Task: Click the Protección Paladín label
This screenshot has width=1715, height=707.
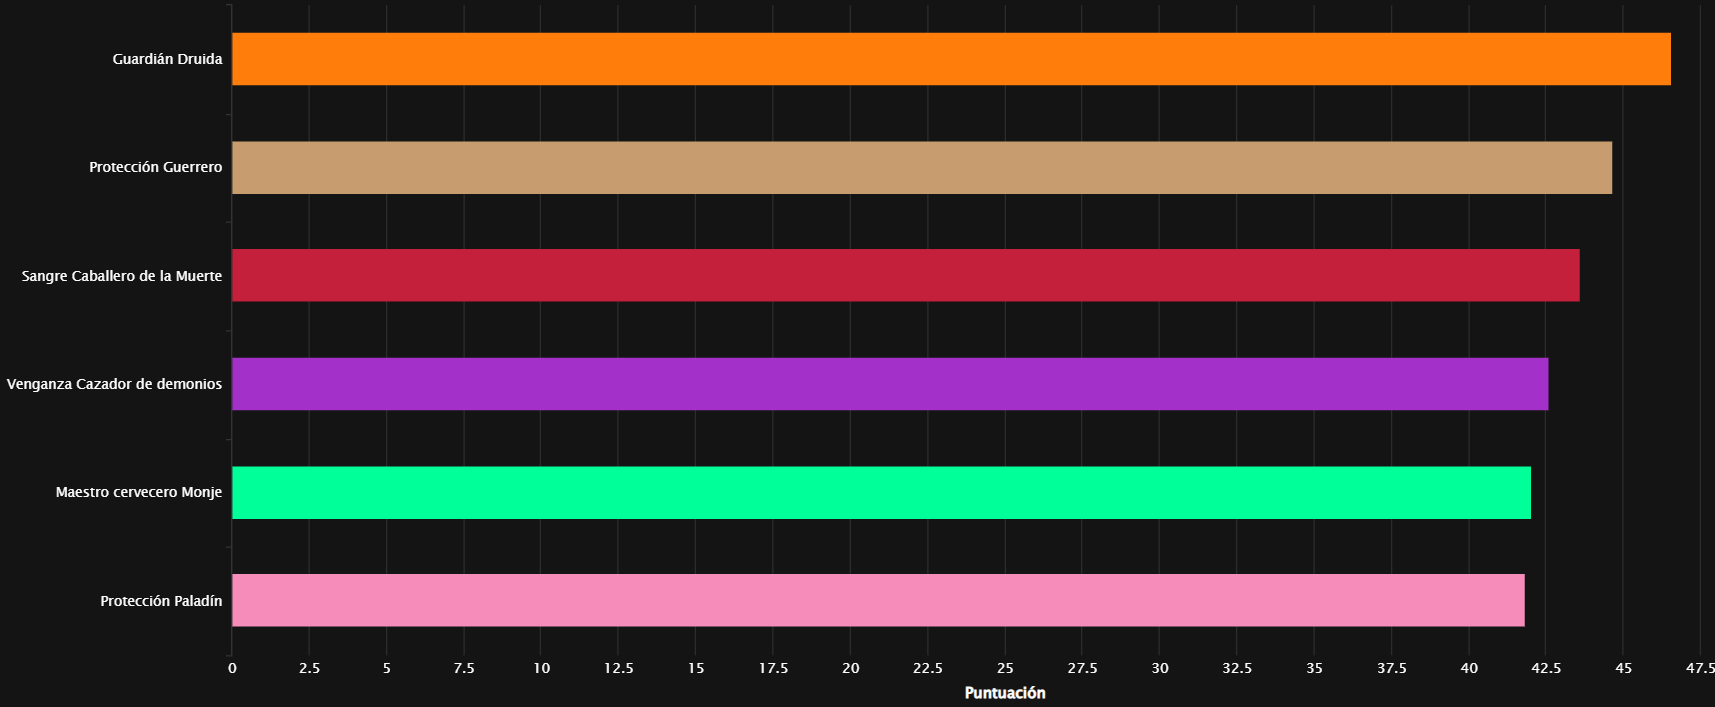Action: click(x=161, y=601)
